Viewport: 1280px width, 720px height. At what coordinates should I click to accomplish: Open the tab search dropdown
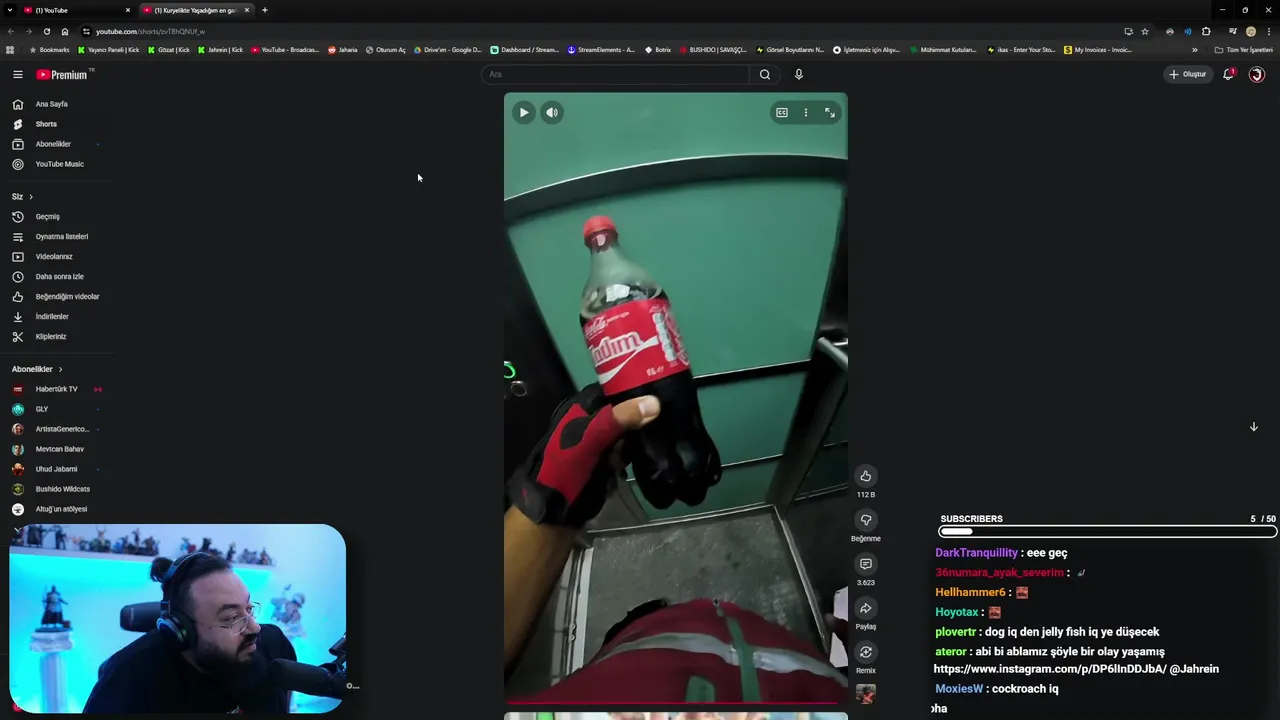(9, 10)
